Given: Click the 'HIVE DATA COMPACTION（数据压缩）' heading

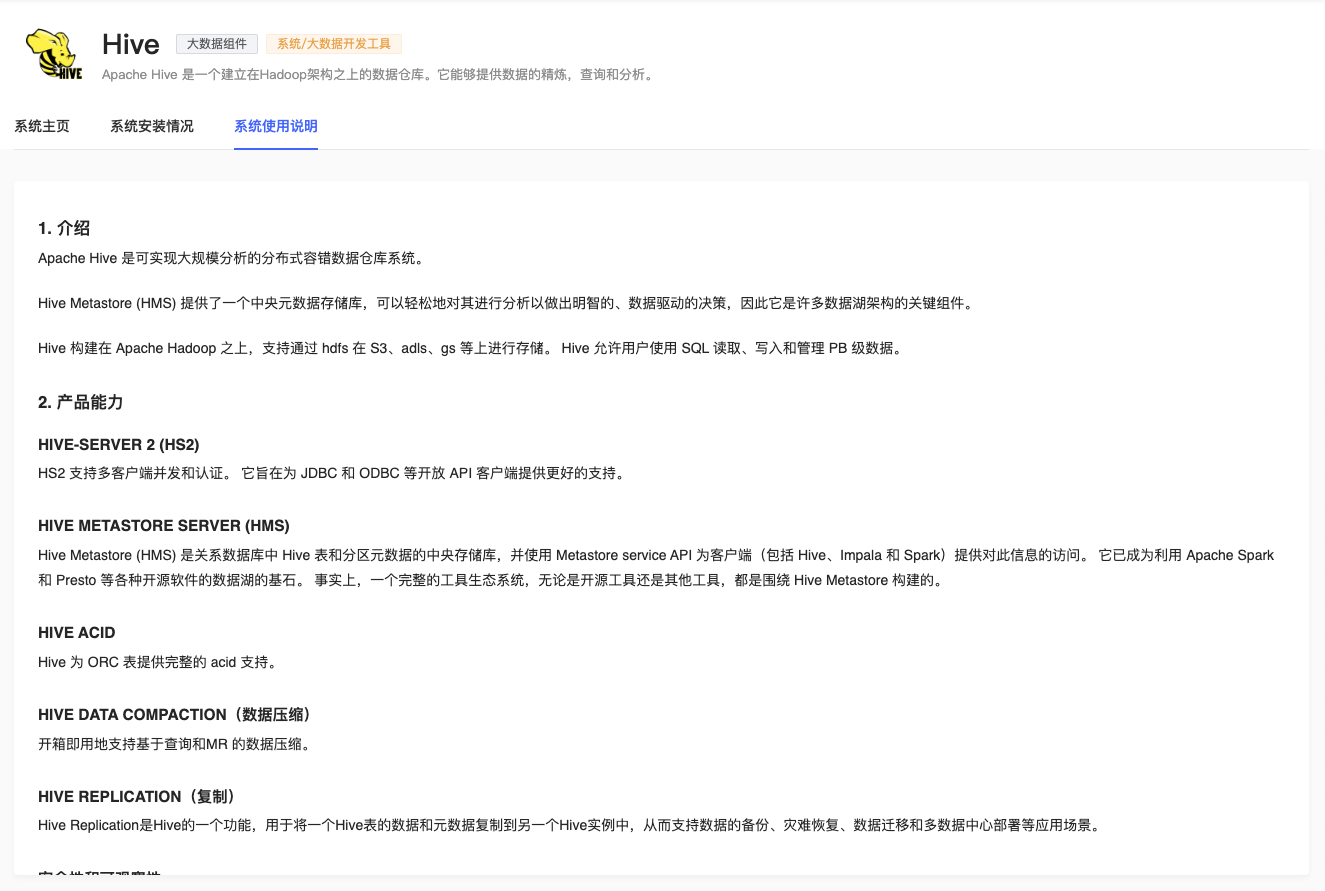Looking at the screenshot, I should [x=176, y=715].
